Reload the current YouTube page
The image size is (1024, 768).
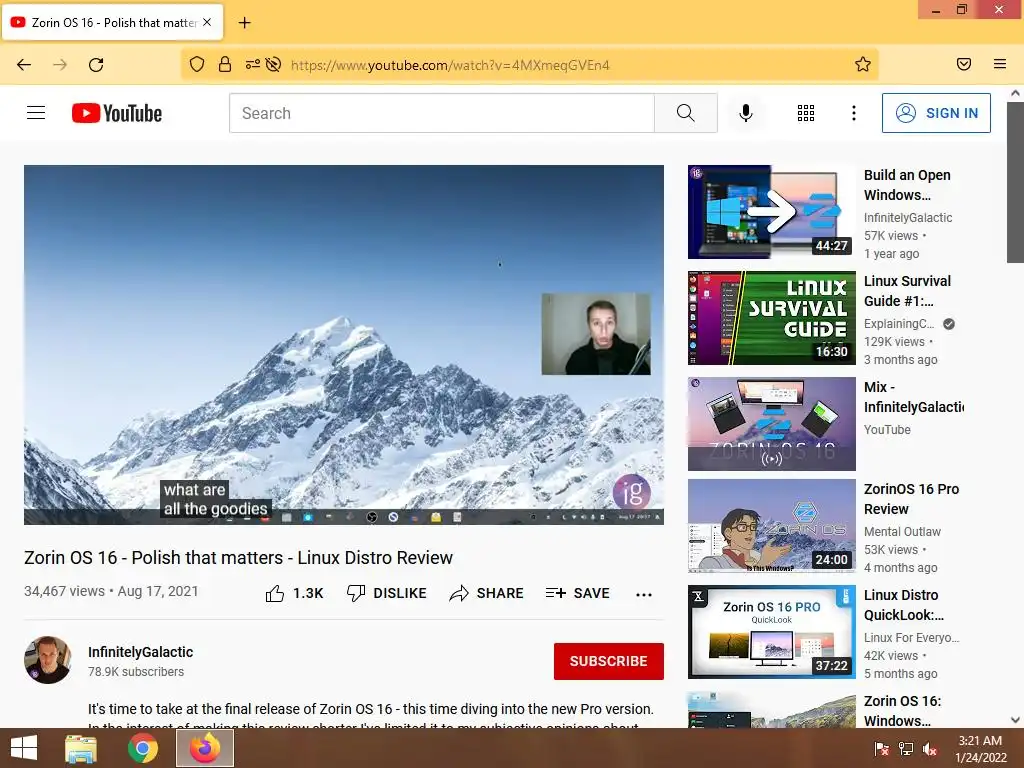click(x=96, y=65)
